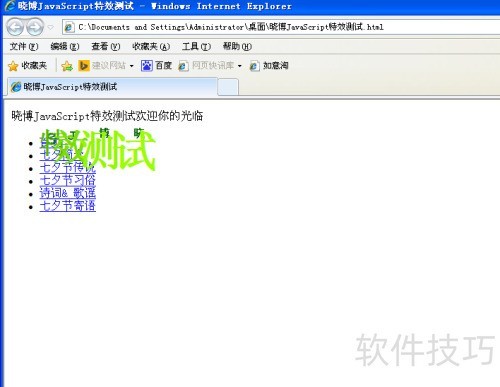Go back with the Back arrow button
The width and height of the screenshot is (500, 387).
click(15, 27)
